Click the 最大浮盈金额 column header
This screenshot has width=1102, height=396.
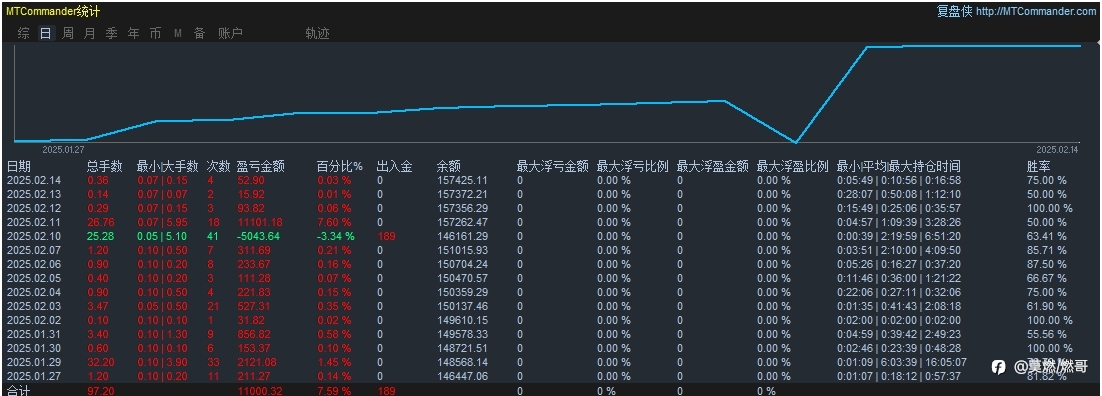[x=713, y=167]
